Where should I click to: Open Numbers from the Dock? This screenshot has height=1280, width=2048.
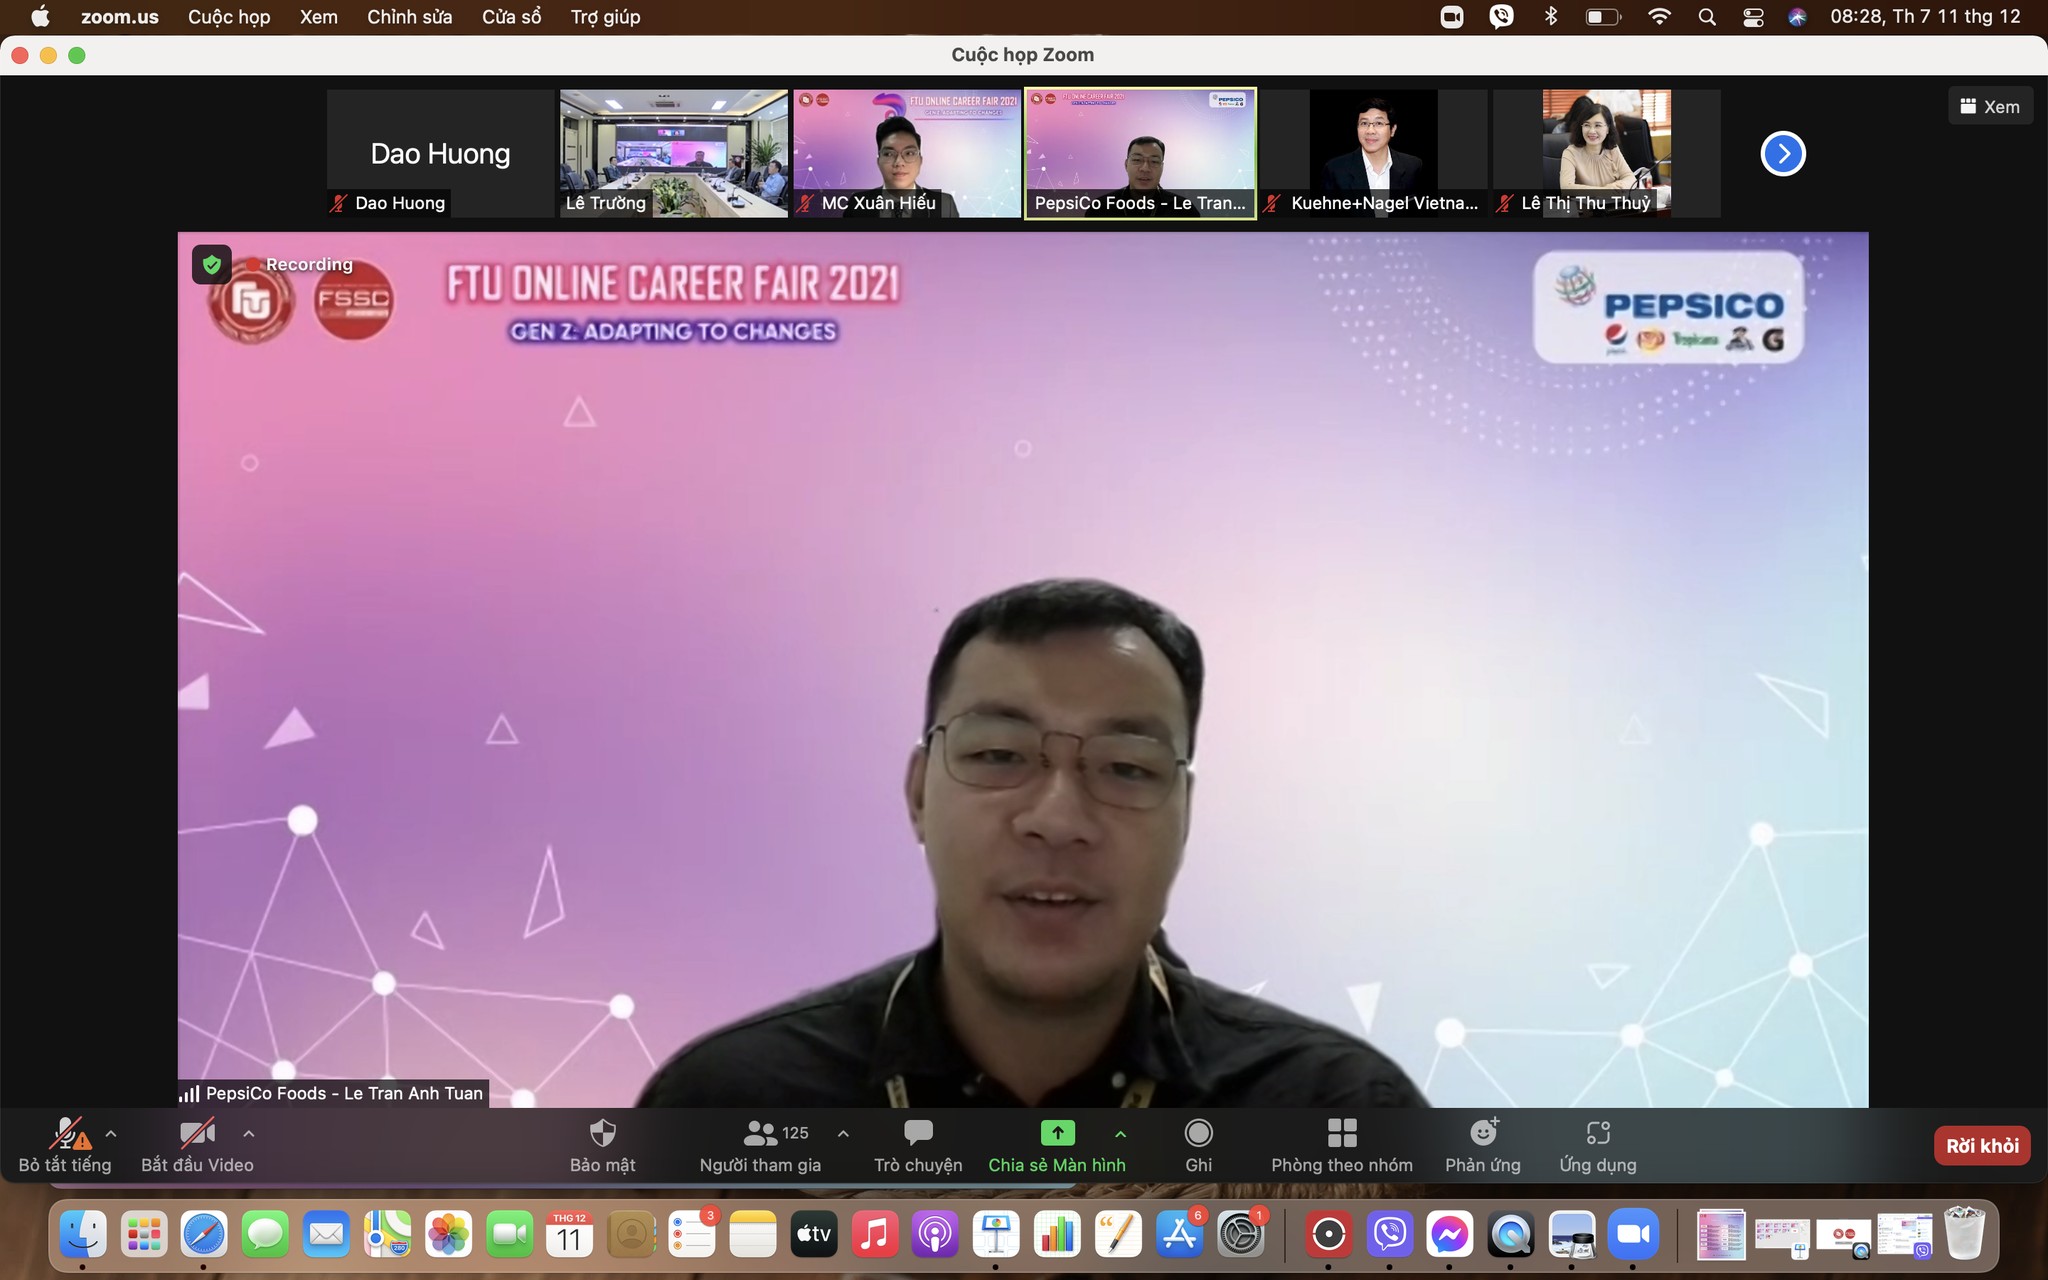tap(1058, 1235)
